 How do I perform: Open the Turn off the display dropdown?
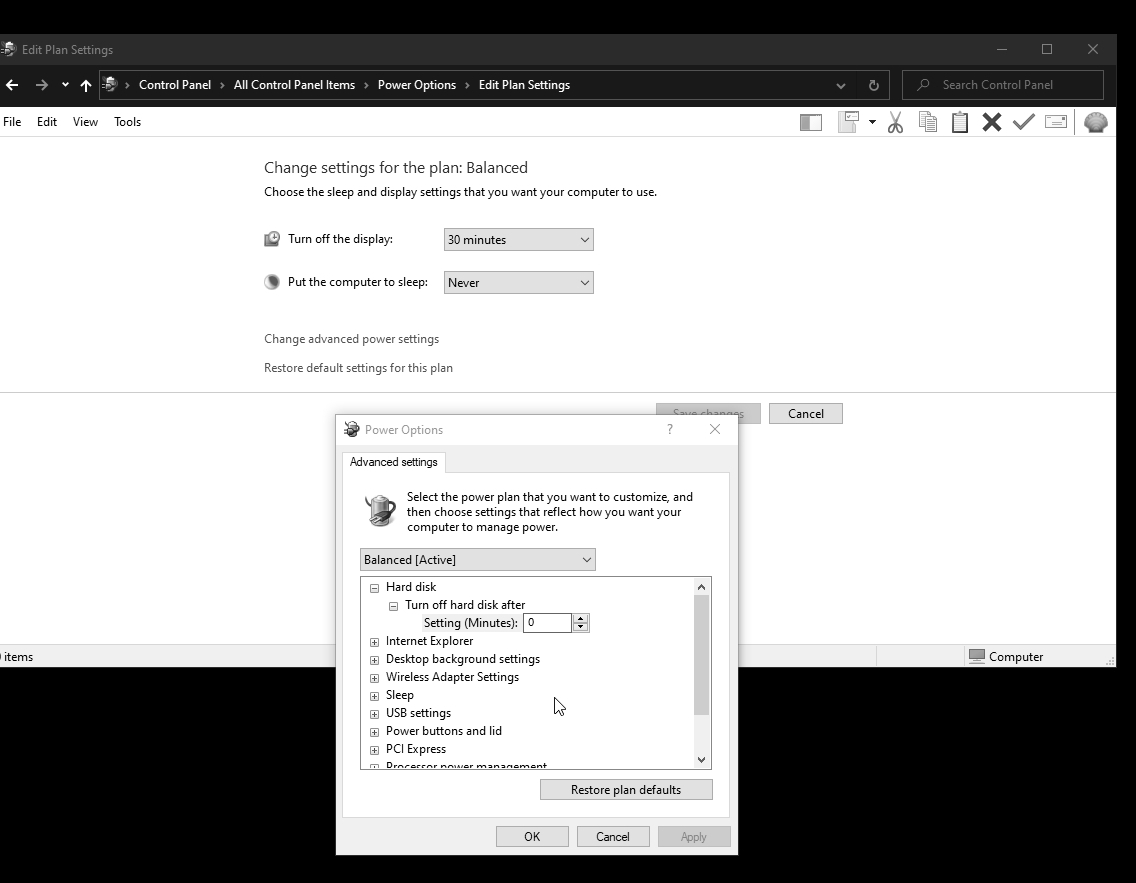(x=519, y=240)
